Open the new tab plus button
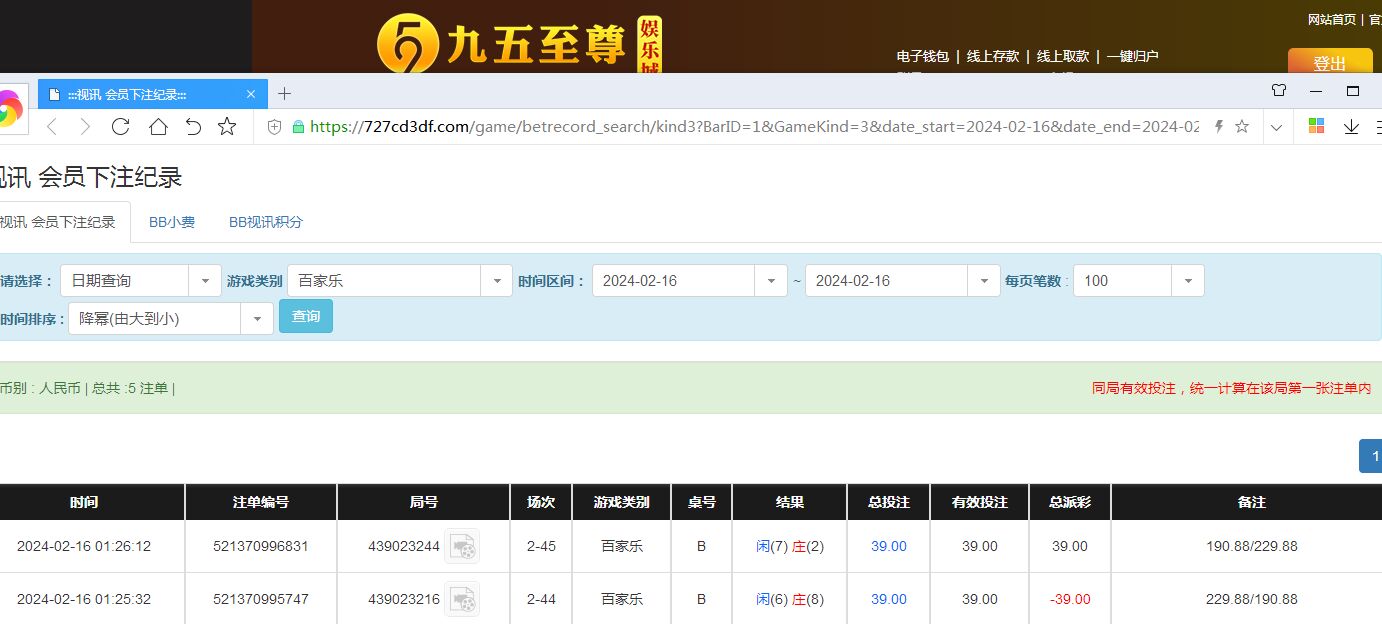Screen dimensions: 1382x624 (284, 94)
